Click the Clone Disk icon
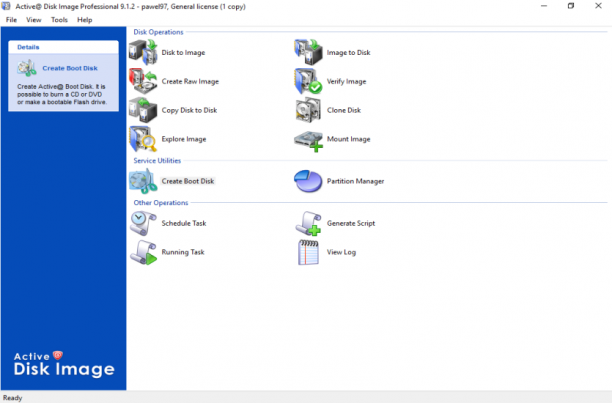The width and height of the screenshot is (612, 403). [308, 110]
